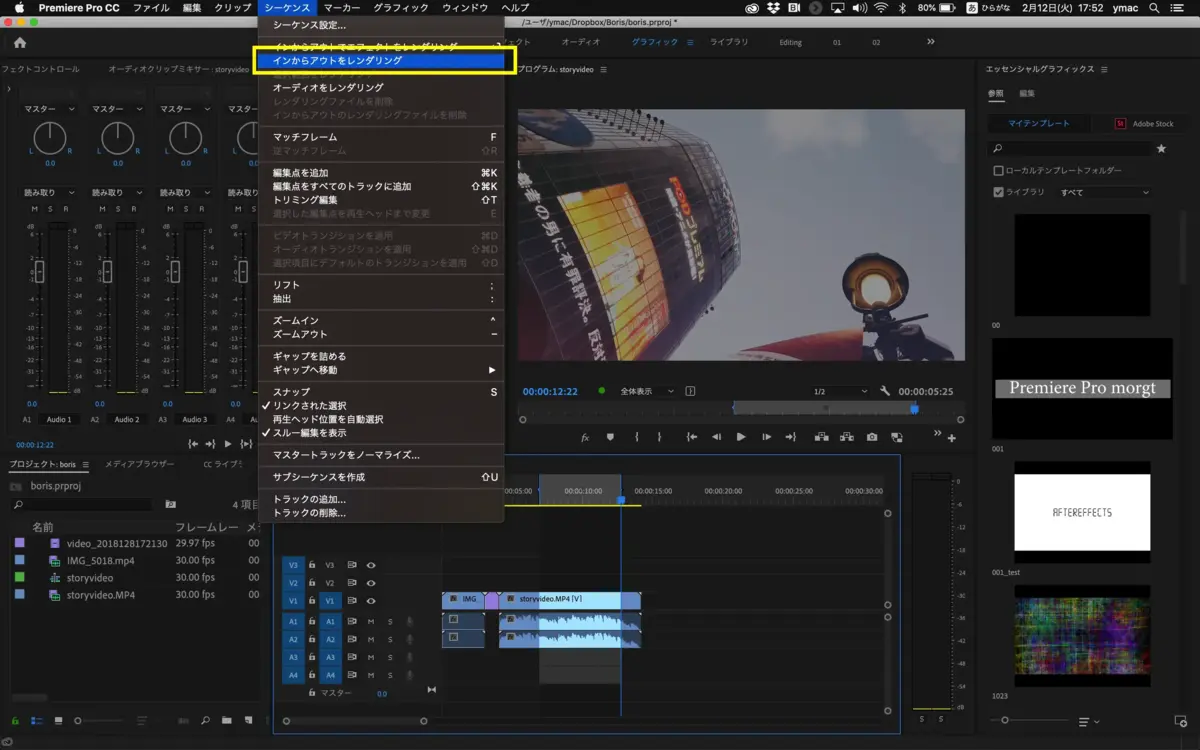The image size is (1200, 750).
Task: Click the Export Frame camera icon
Action: coord(870,435)
